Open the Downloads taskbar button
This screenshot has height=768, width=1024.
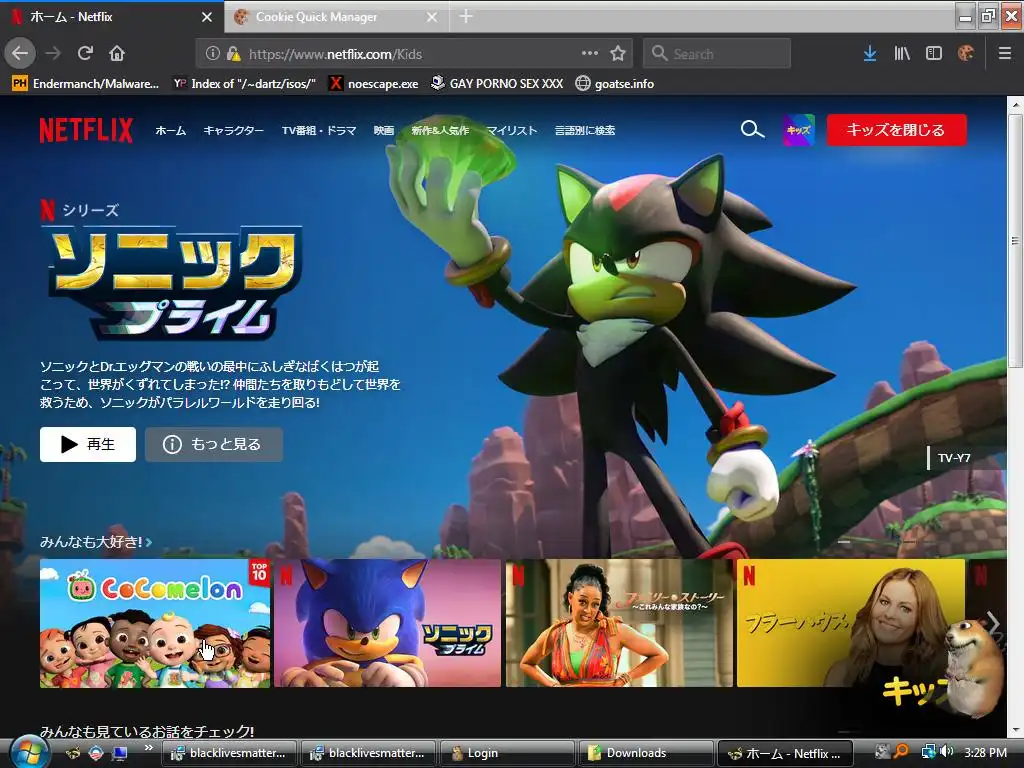pyautogui.click(x=646, y=753)
